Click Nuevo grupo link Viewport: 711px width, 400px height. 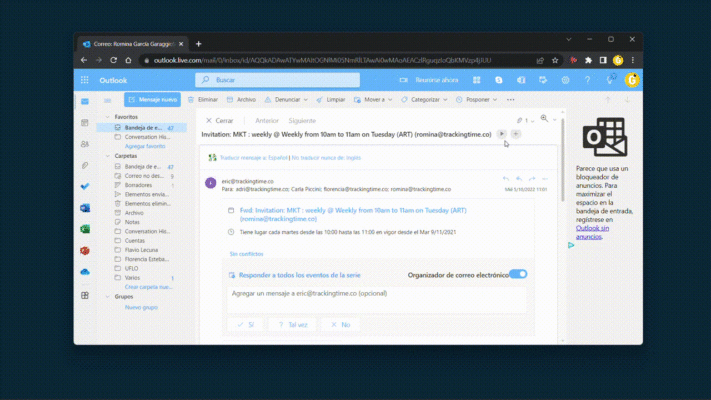(x=141, y=307)
